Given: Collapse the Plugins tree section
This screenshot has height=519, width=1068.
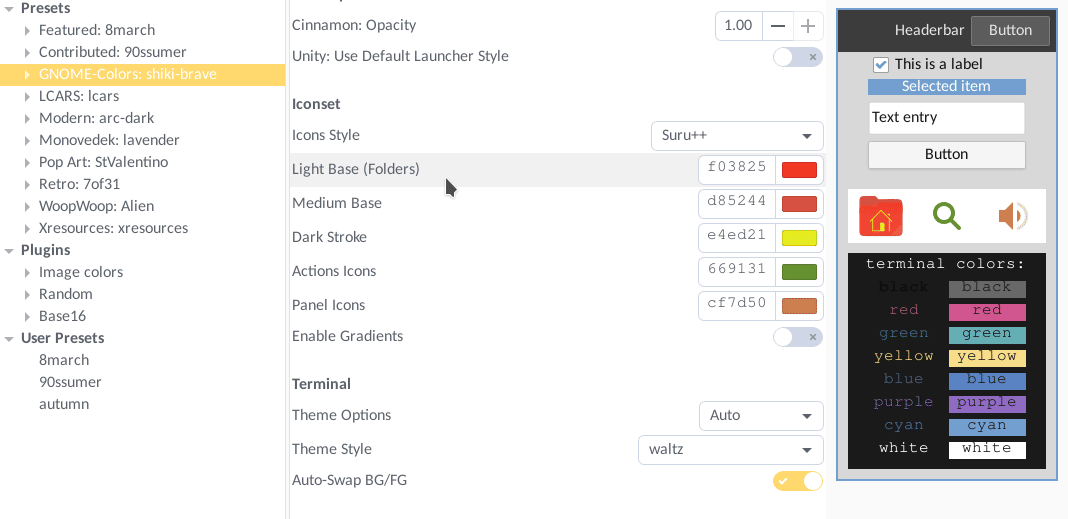Looking at the screenshot, I should tap(9, 250).
